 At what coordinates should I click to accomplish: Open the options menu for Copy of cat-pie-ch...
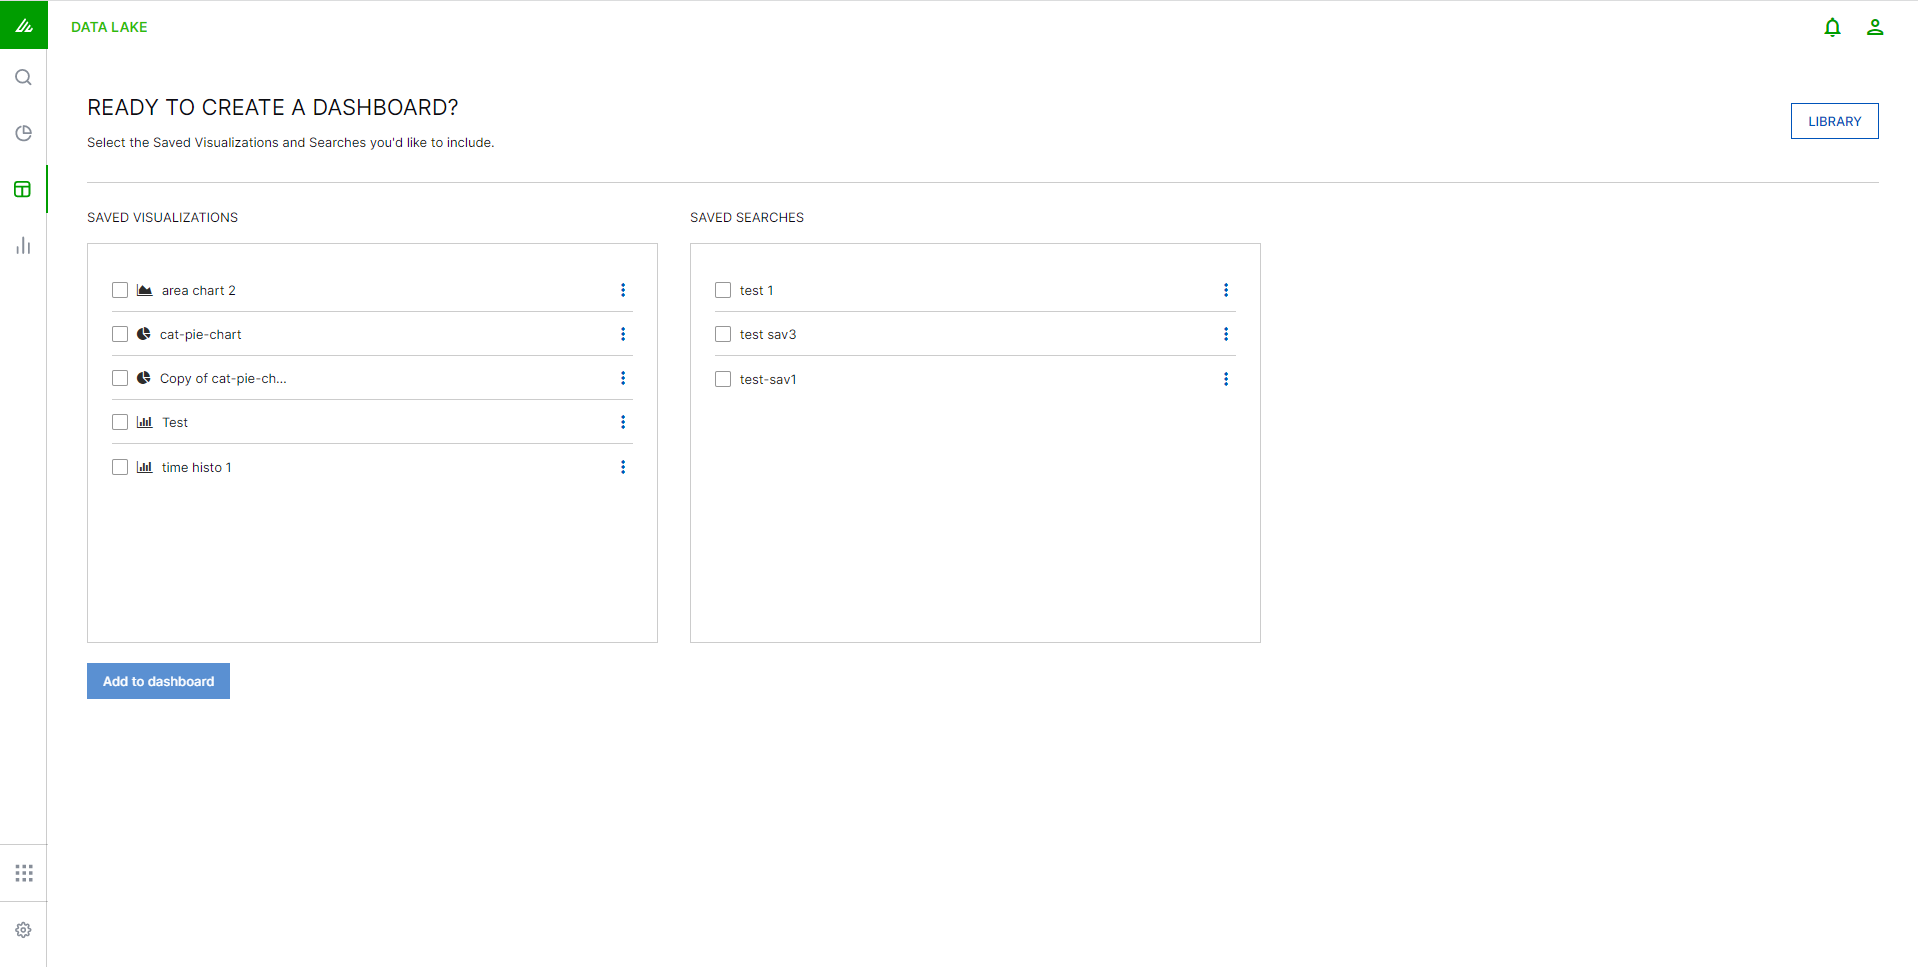623,378
